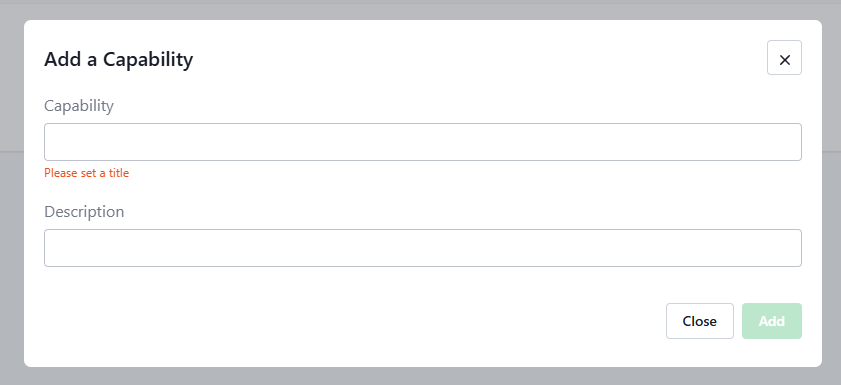The height and width of the screenshot is (385, 841).
Task: Cancel adding a capability using Close
Action: point(699,321)
